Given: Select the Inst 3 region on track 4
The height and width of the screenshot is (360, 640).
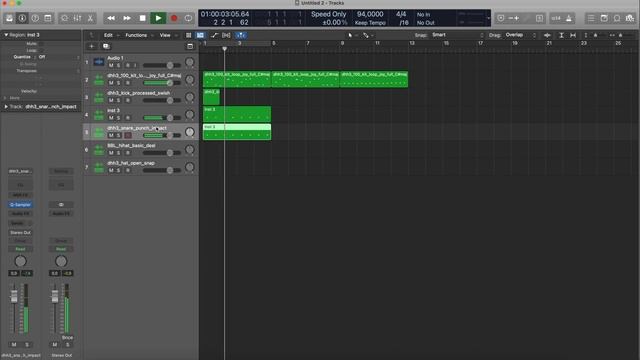Looking at the screenshot, I should coord(237,114).
